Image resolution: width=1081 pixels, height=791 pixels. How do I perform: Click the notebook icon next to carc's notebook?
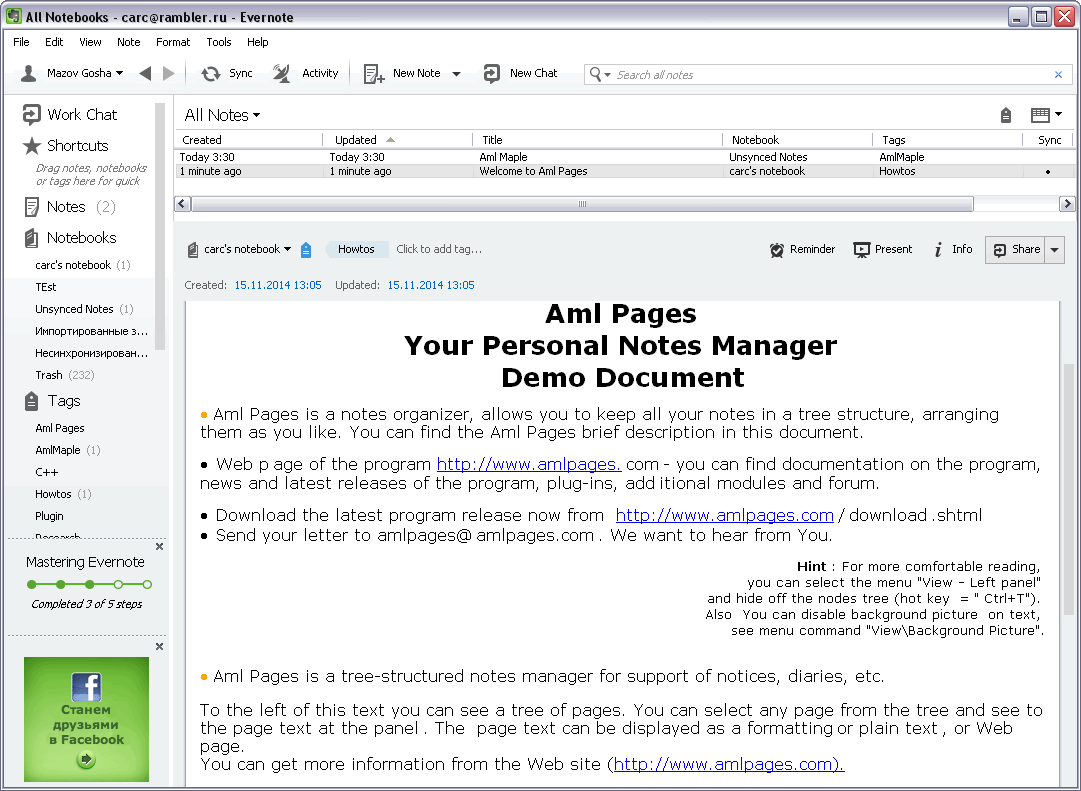coord(193,250)
